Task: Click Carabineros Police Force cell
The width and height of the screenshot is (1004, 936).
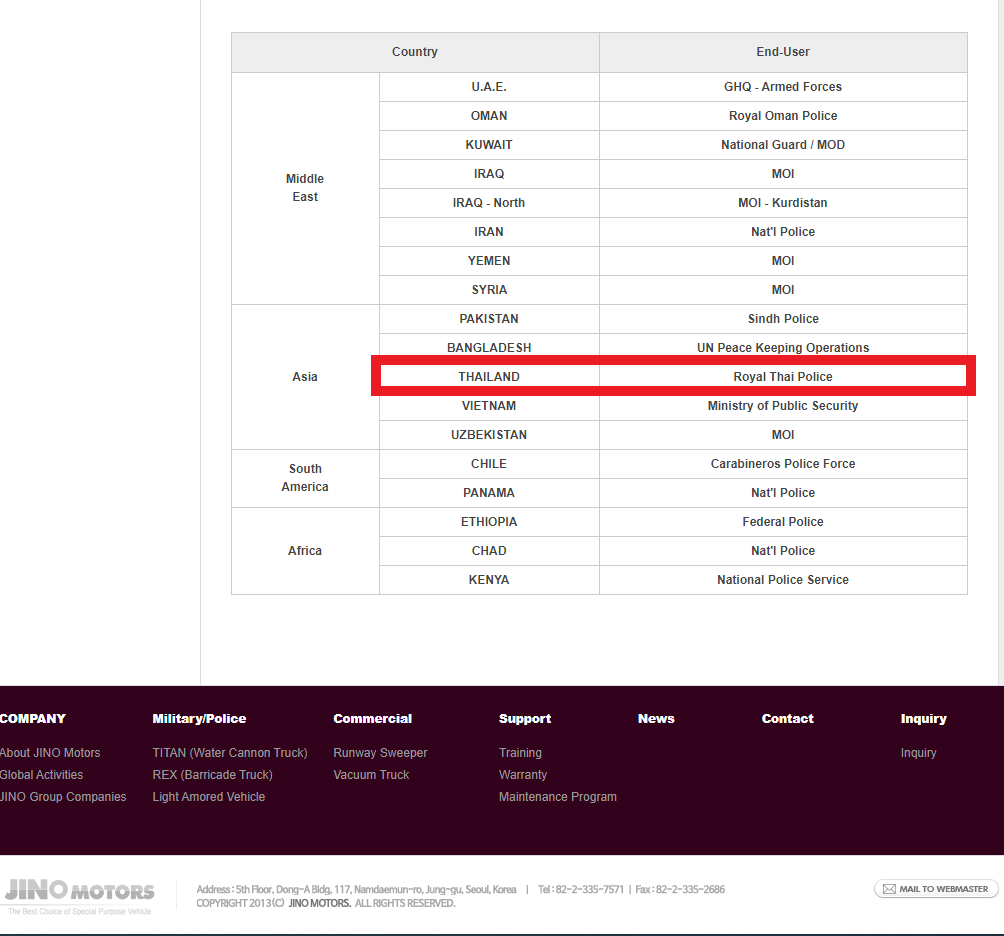Action: (783, 464)
